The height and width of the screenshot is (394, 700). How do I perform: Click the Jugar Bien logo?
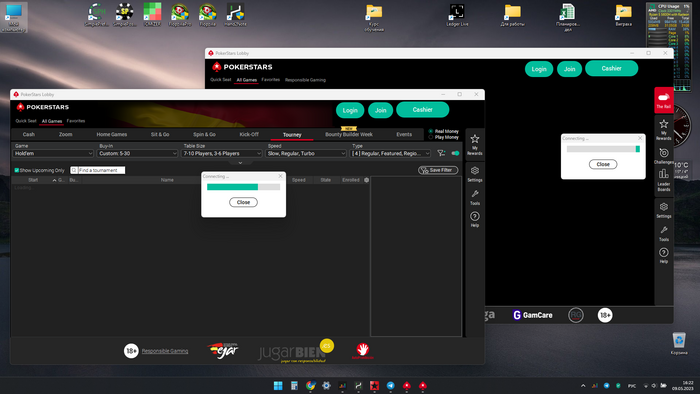[x=296, y=351]
